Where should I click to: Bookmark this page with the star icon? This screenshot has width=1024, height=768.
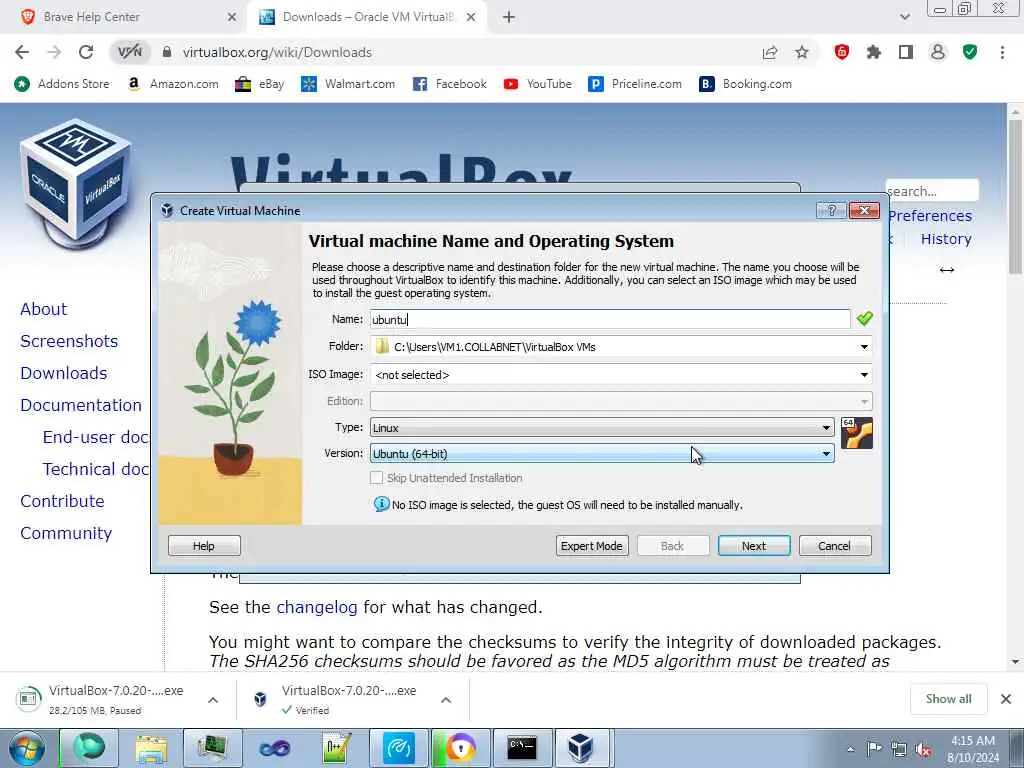pyautogui.click(x=802, y=52)
